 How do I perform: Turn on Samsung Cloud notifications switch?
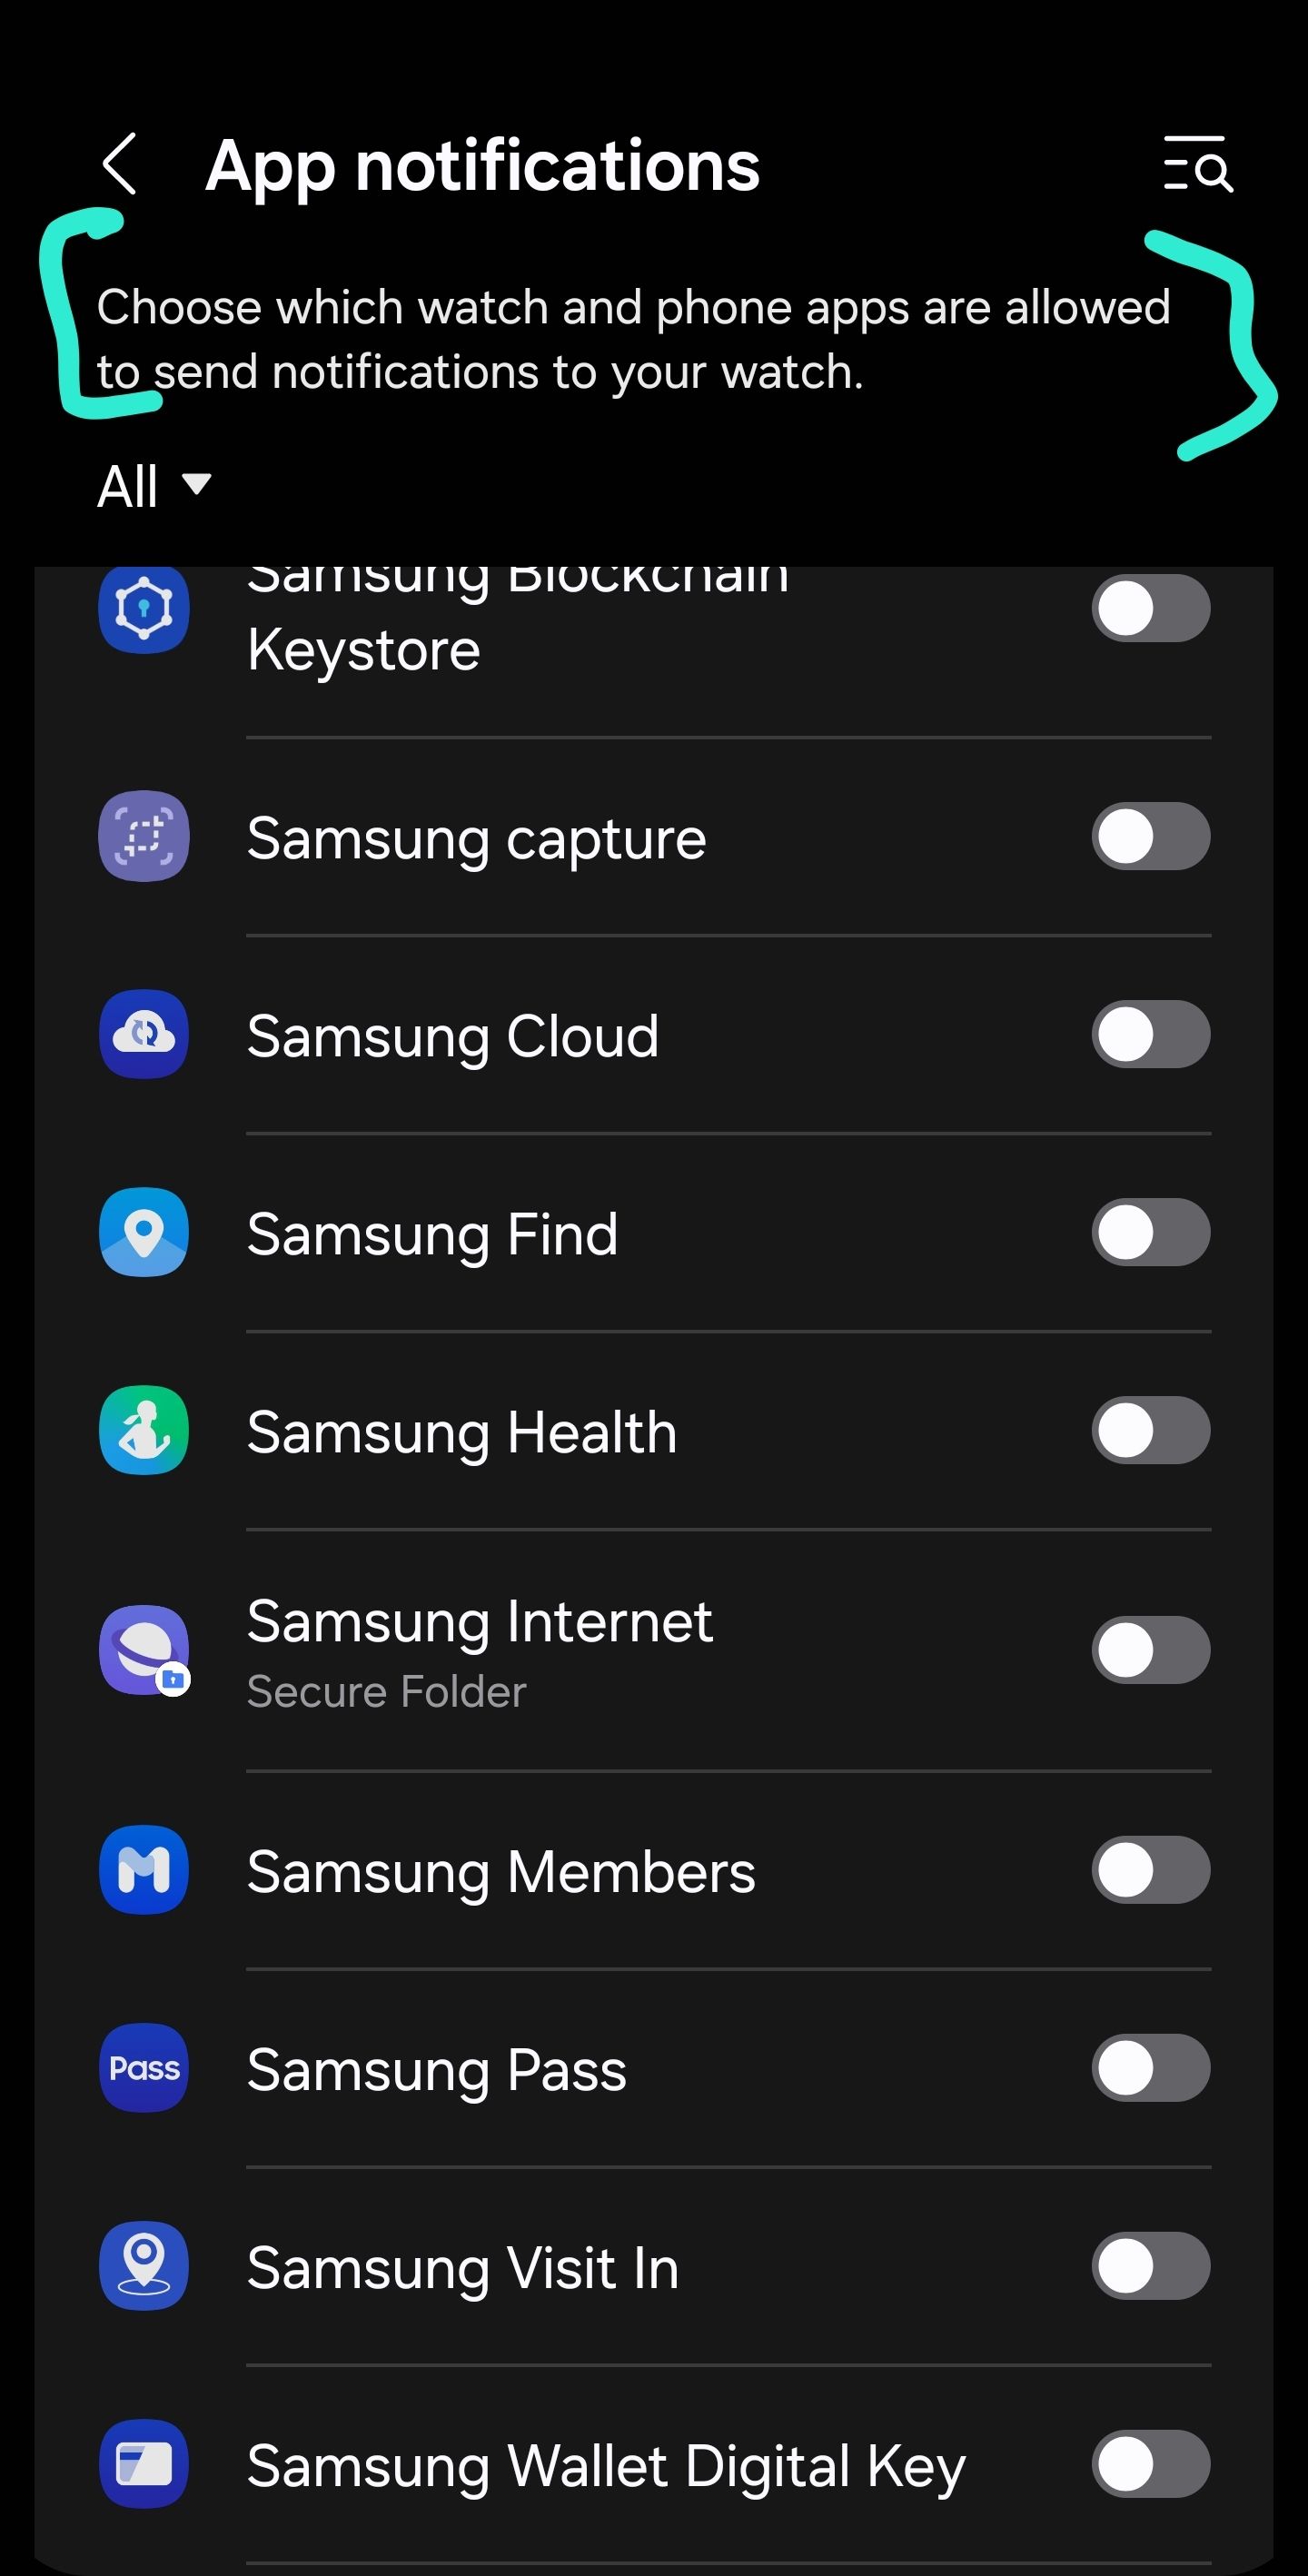(1150, 1034)
